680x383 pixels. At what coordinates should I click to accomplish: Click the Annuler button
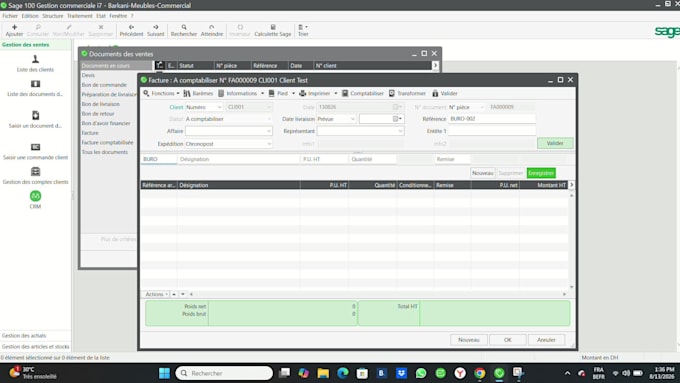click(546, 340)
